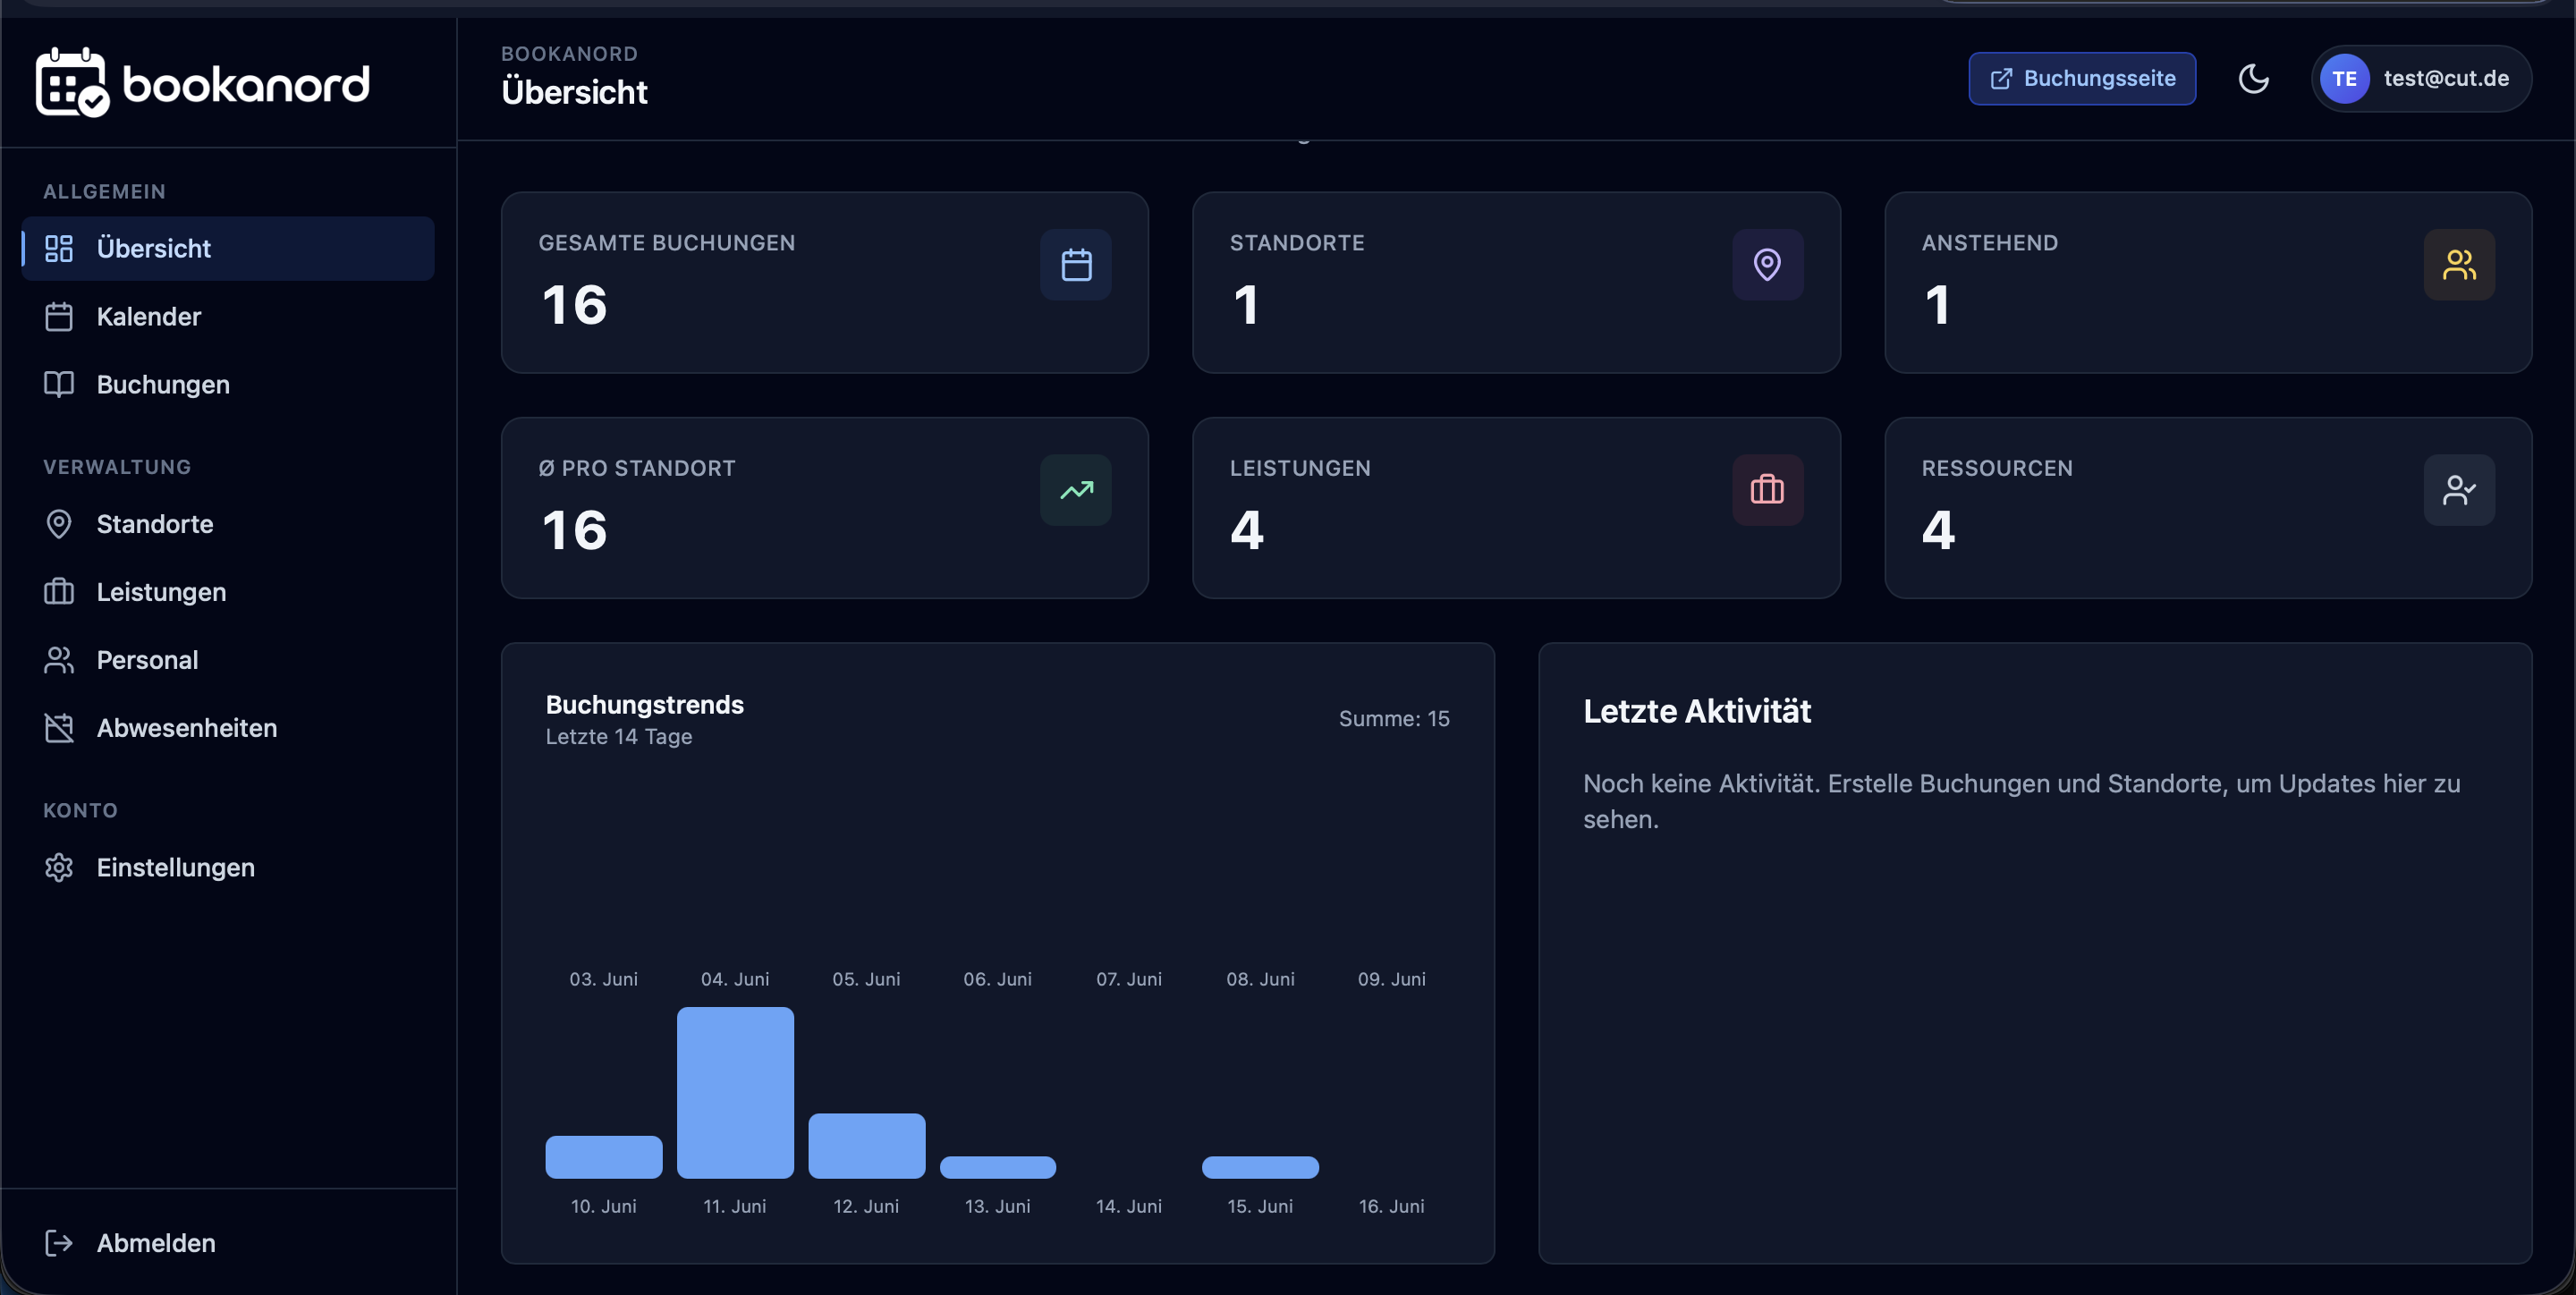2576x1295 pixels.
Task: Click calendar icon on Gesamte Buchungen card
Action: coord(1076,265)
